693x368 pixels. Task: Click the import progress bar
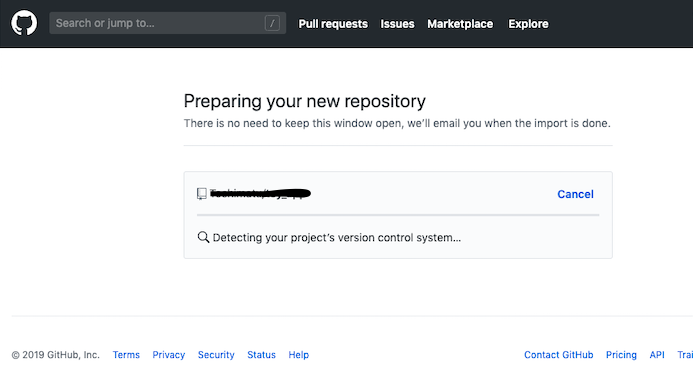[x=398, y=215]
